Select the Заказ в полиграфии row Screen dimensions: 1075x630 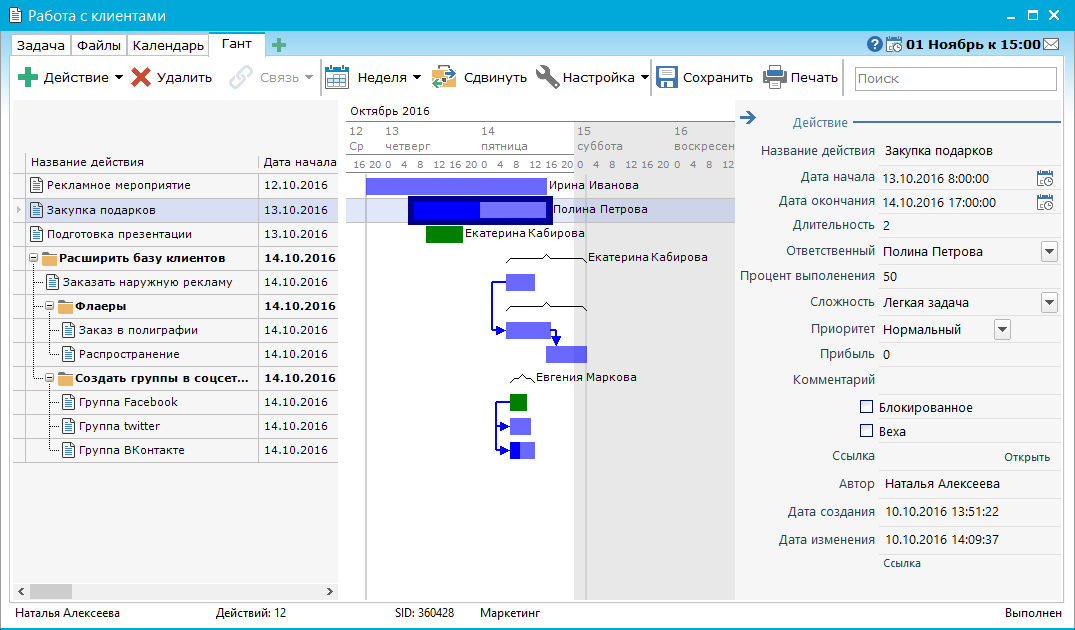[176, 330]
